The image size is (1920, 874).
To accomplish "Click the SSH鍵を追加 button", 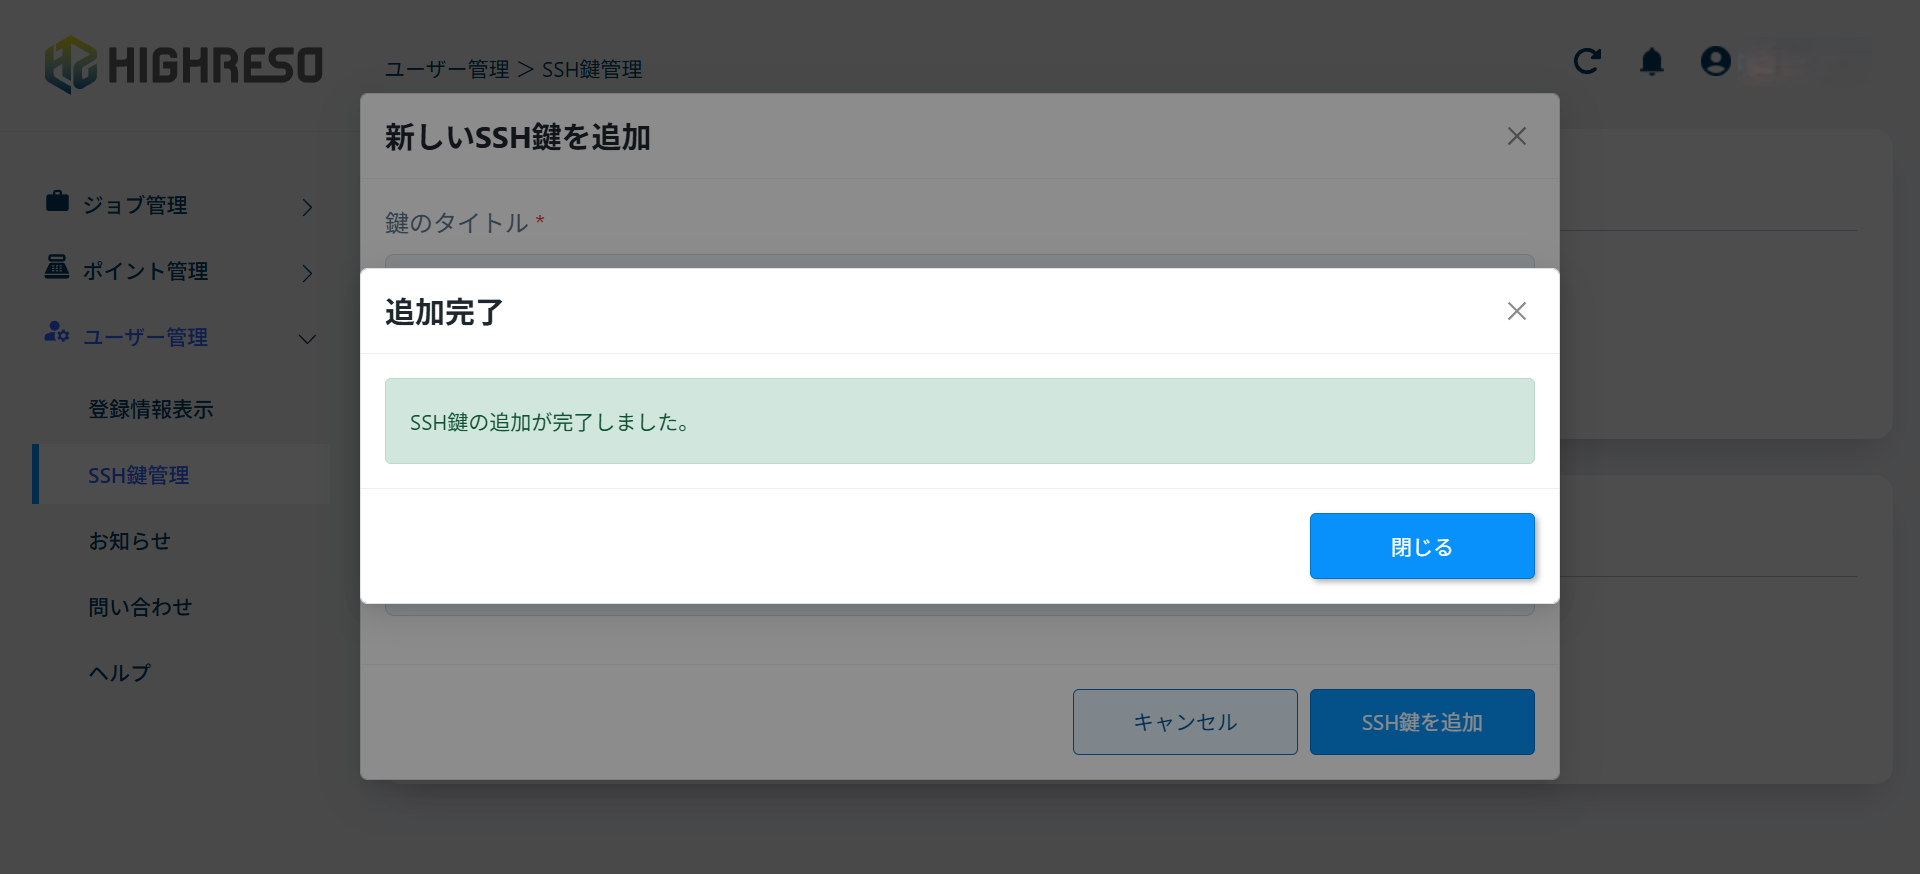I will point(1421,722).
